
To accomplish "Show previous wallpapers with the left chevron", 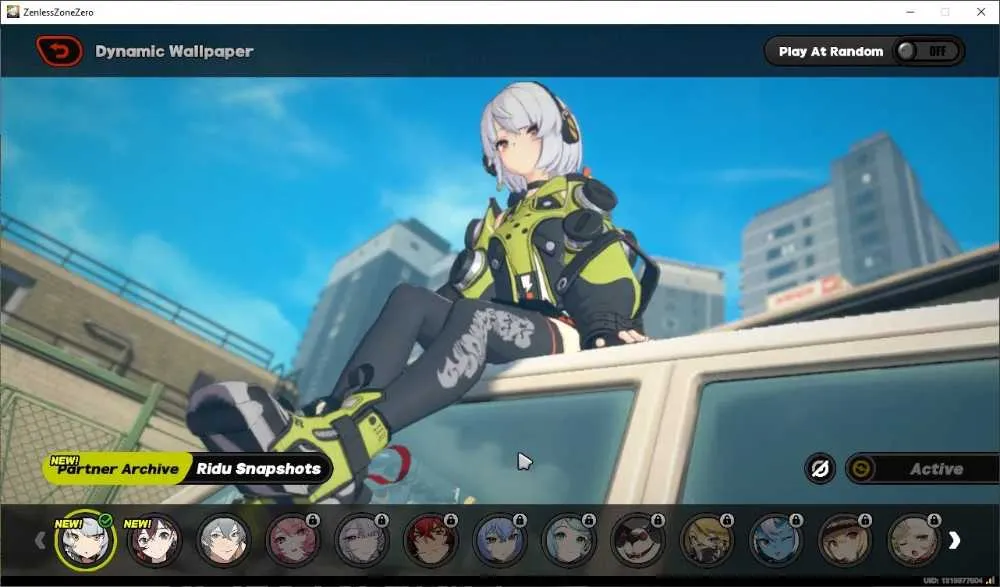I will [40, 540].
